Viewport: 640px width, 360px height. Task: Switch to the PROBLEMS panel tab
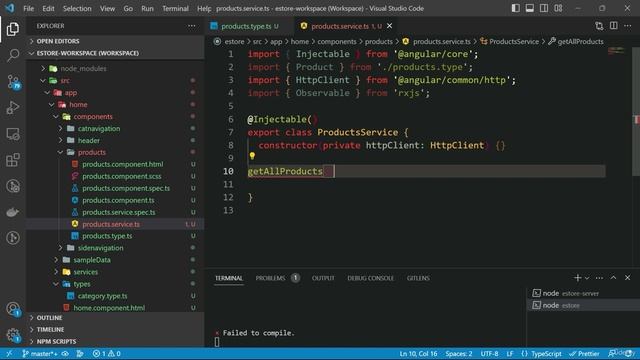click(277, 278)
